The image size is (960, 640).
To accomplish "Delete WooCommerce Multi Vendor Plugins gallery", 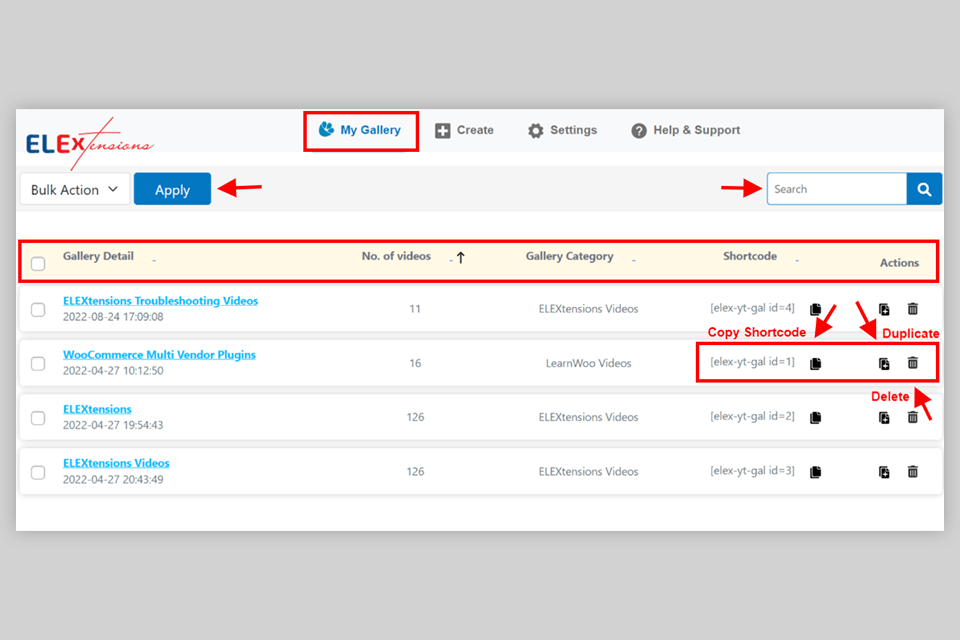I will tap(913, 363).
